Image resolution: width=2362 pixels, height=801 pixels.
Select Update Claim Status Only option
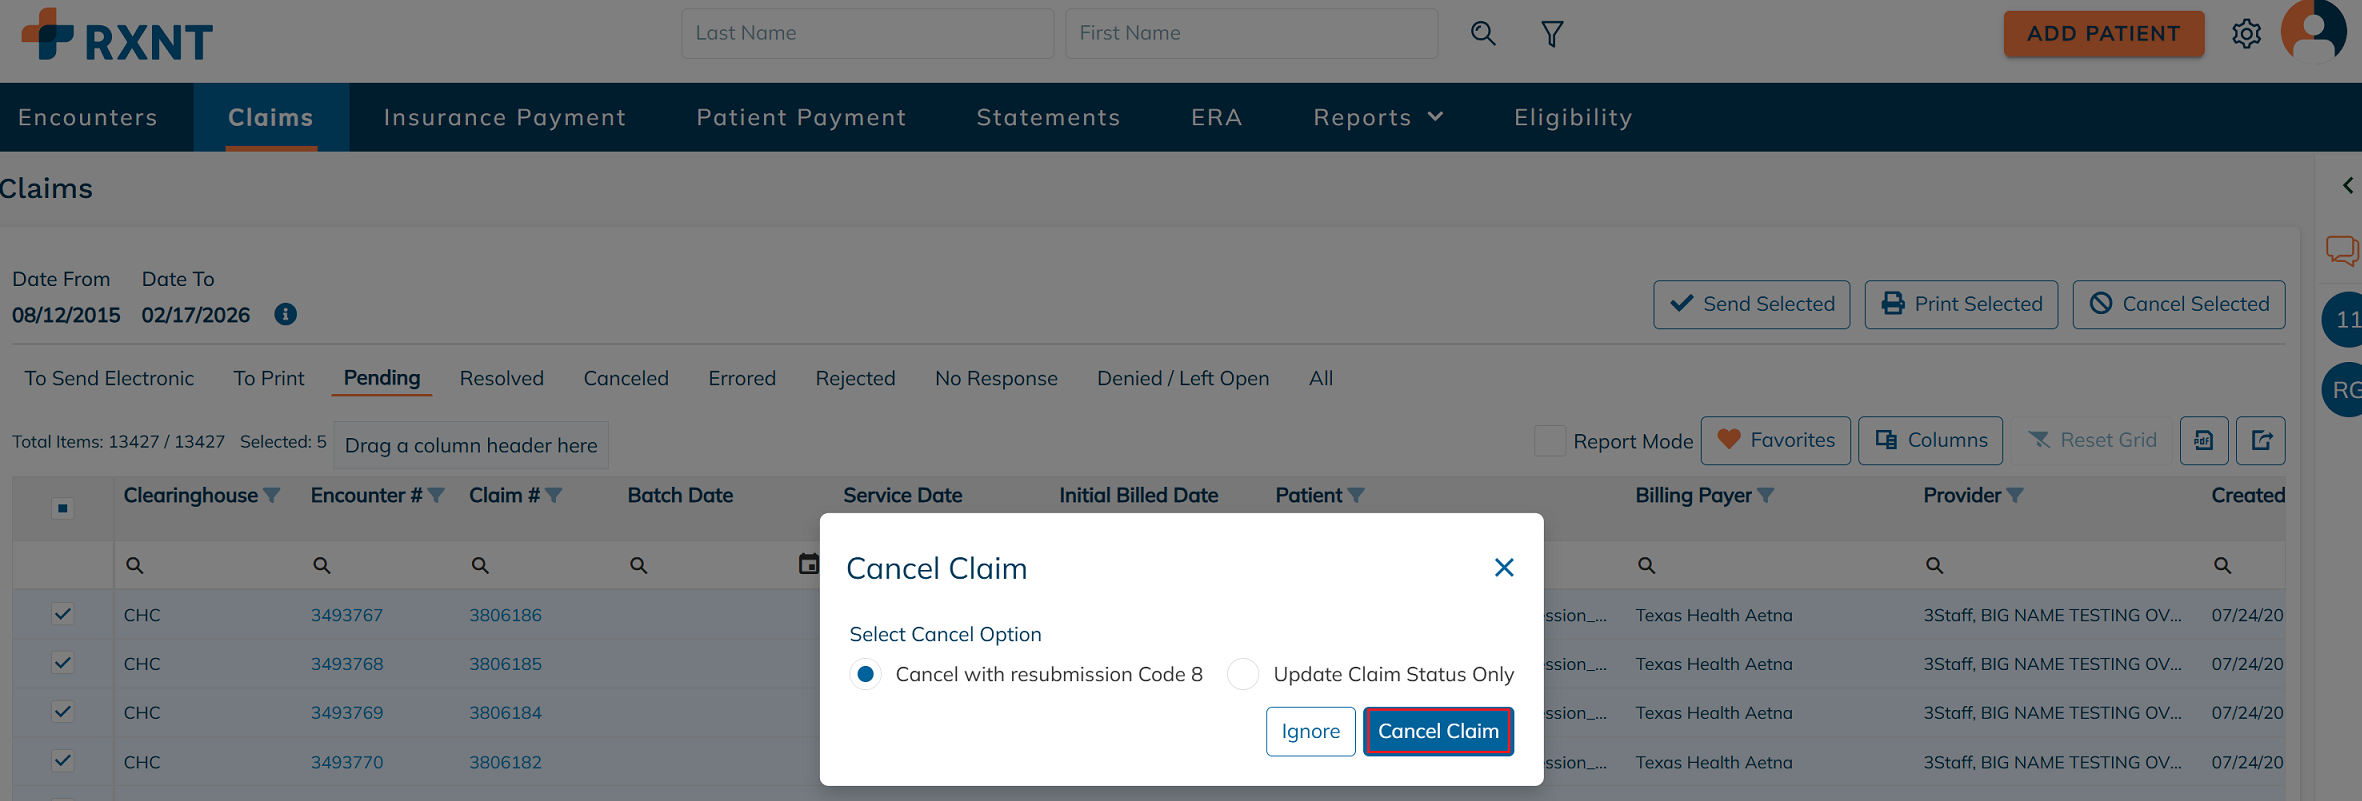click(1243, 675)
